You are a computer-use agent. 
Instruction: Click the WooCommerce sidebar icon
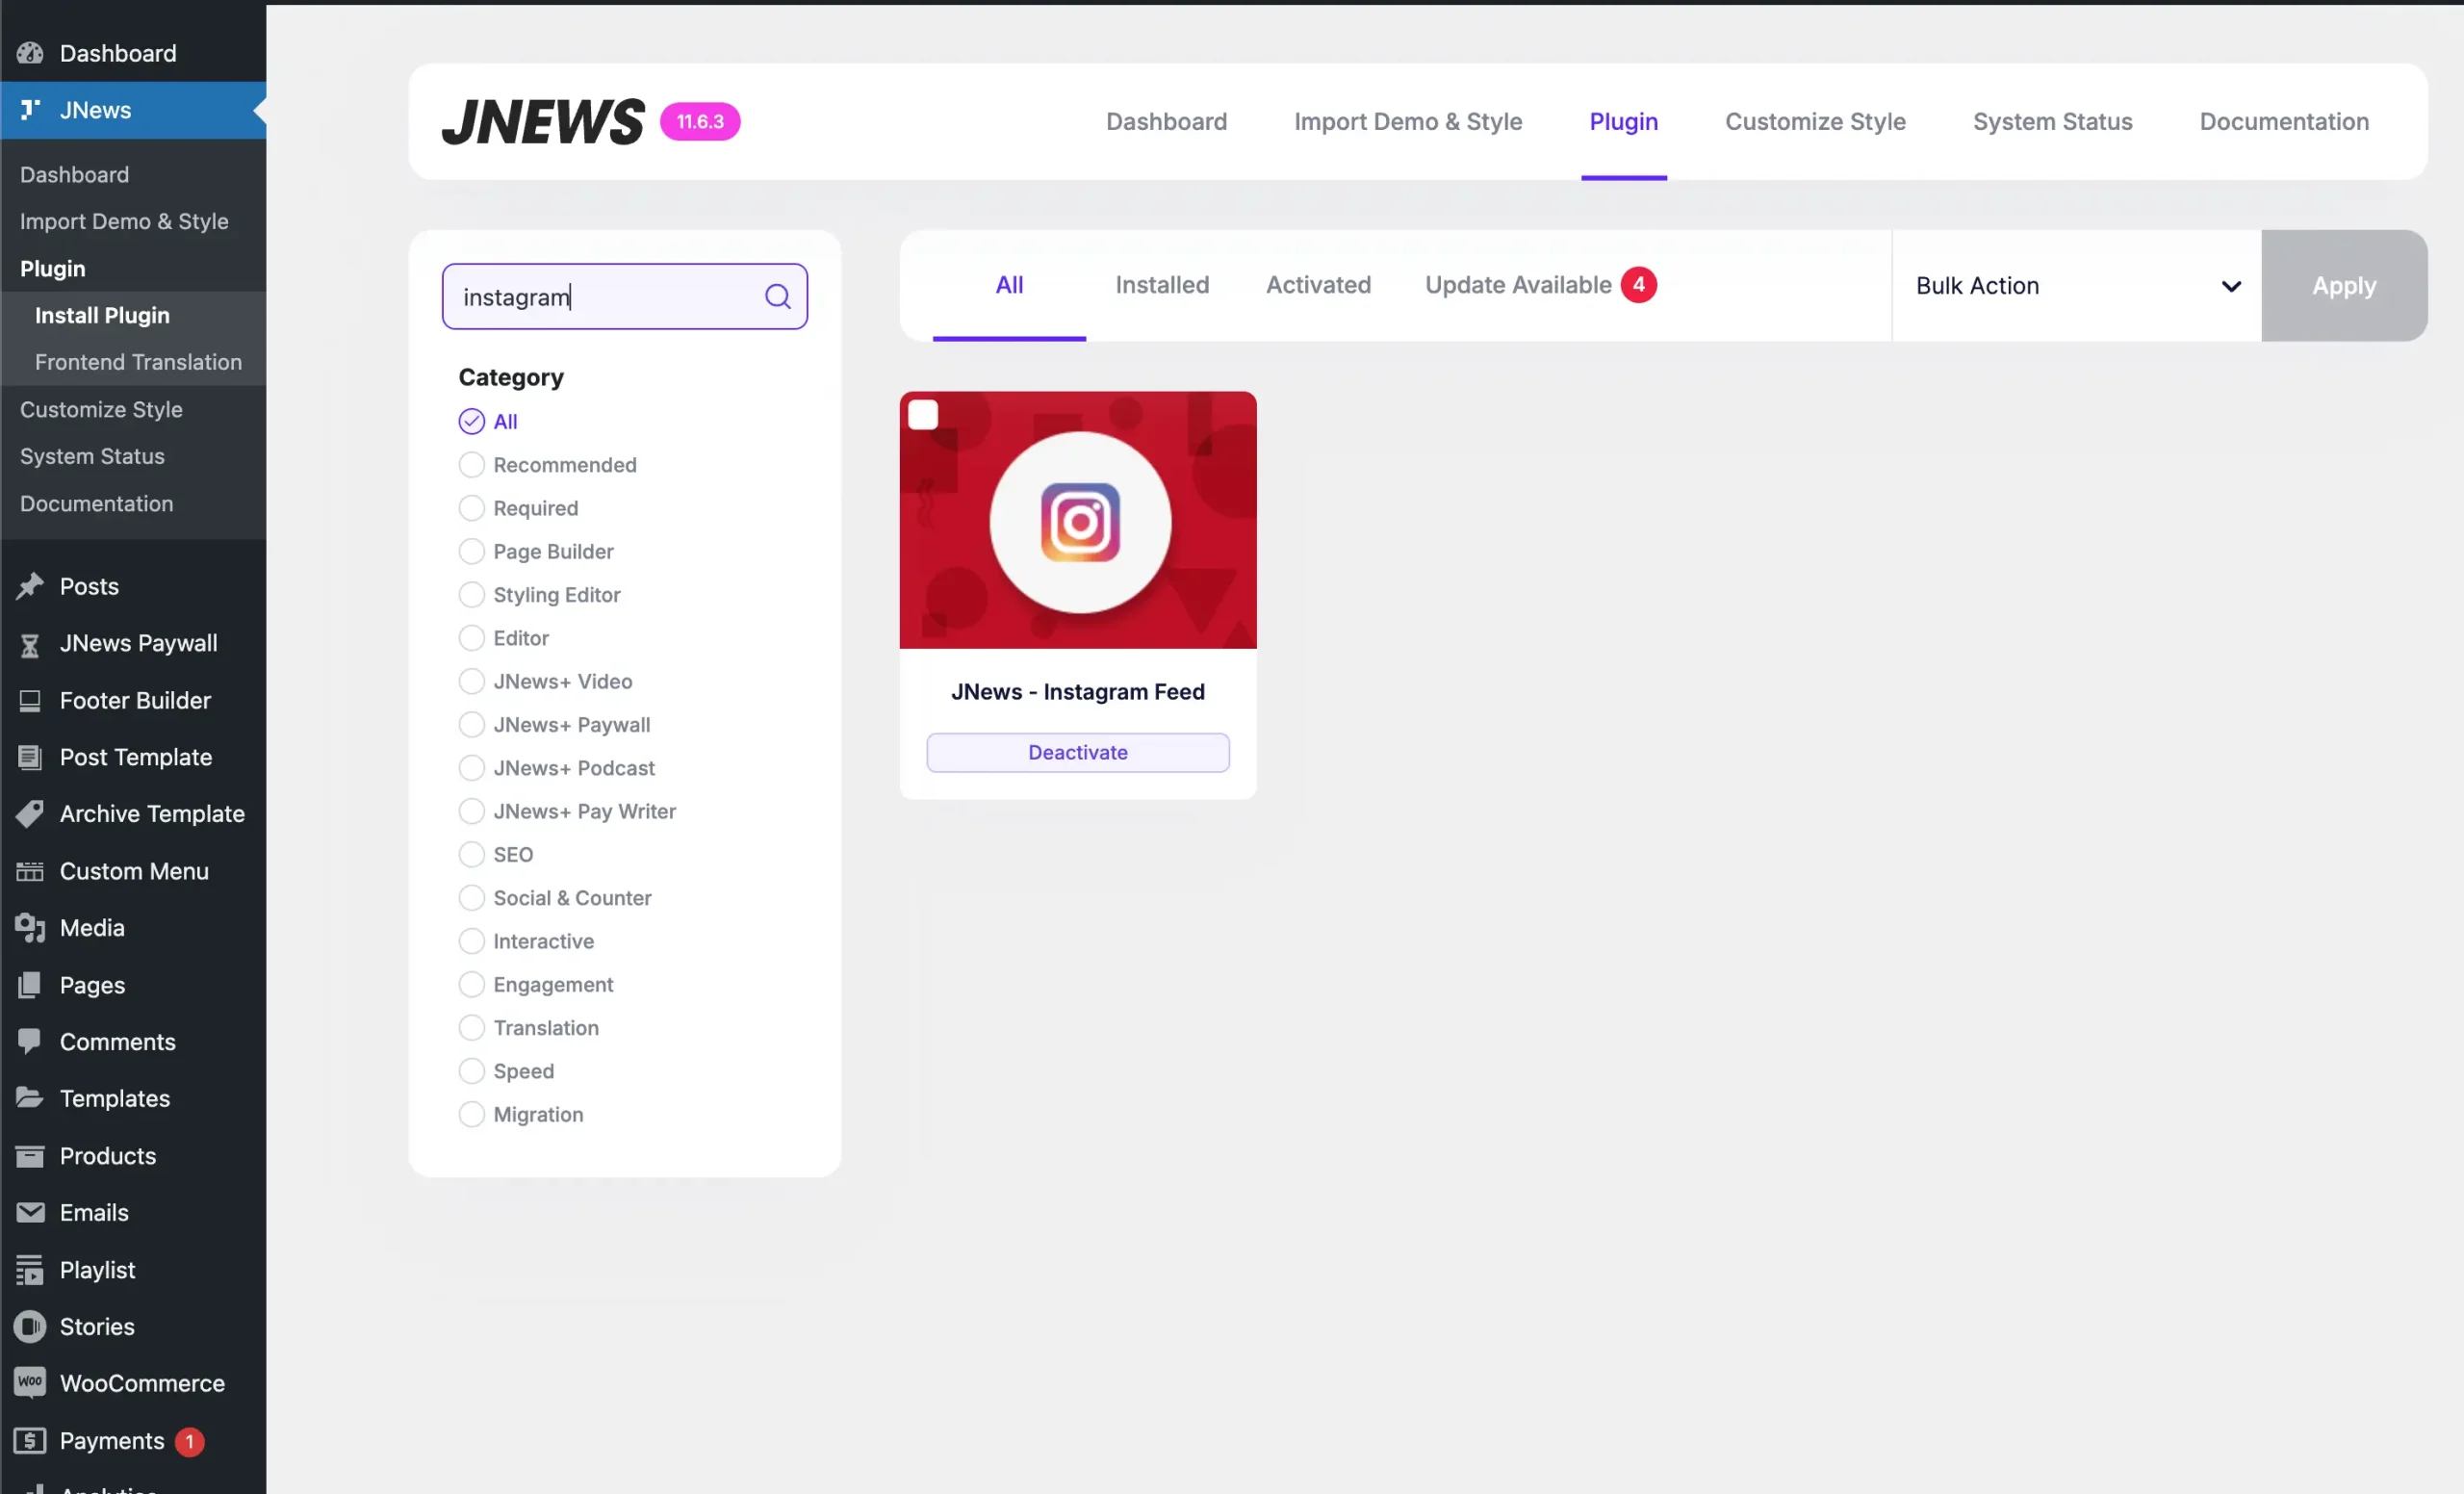click(x=30, y=1383)
